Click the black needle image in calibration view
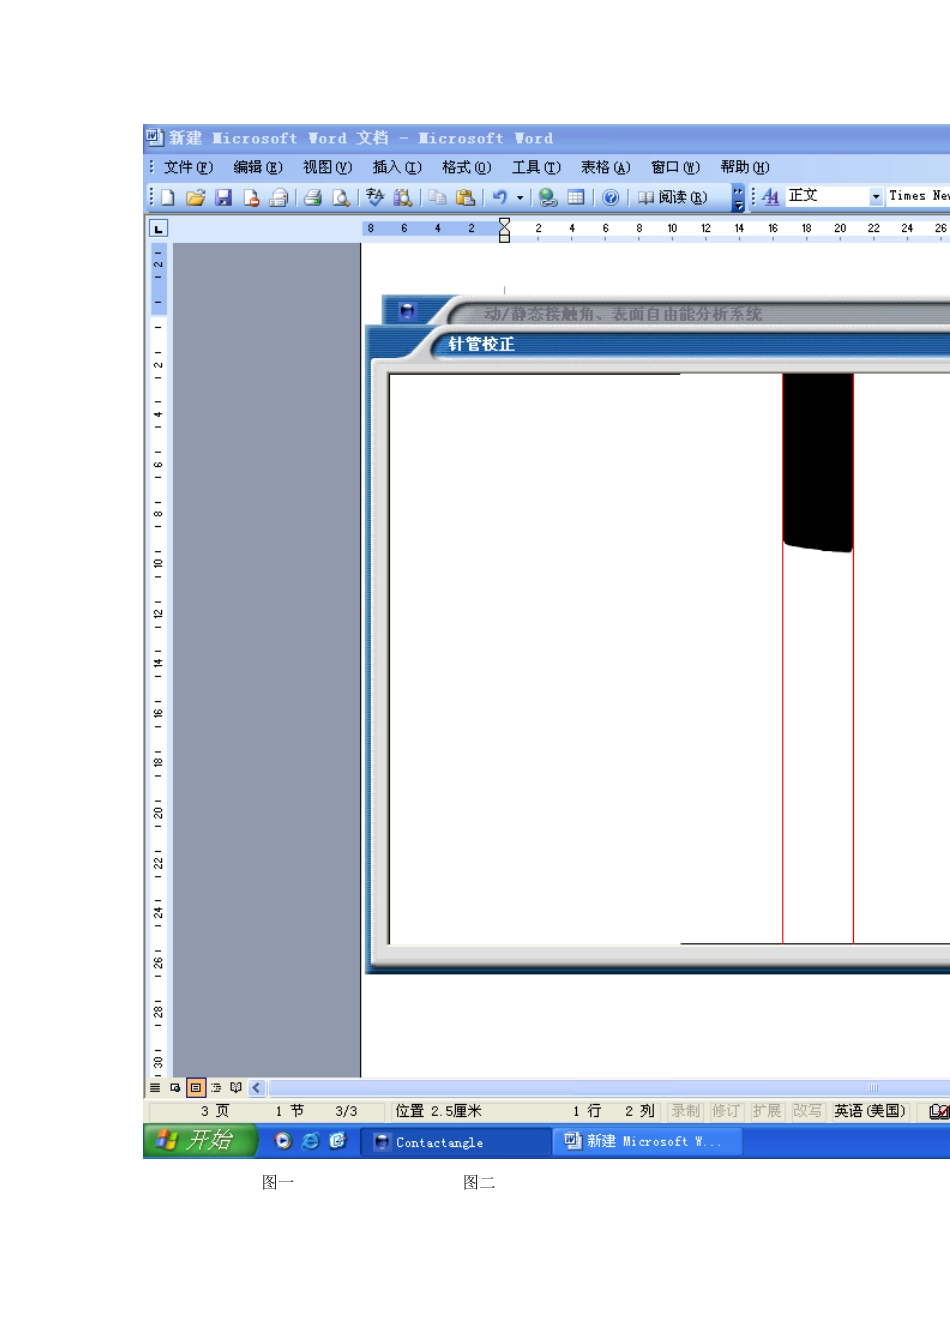Viewport: 950px width, 1344px height. tap(818, 462)
